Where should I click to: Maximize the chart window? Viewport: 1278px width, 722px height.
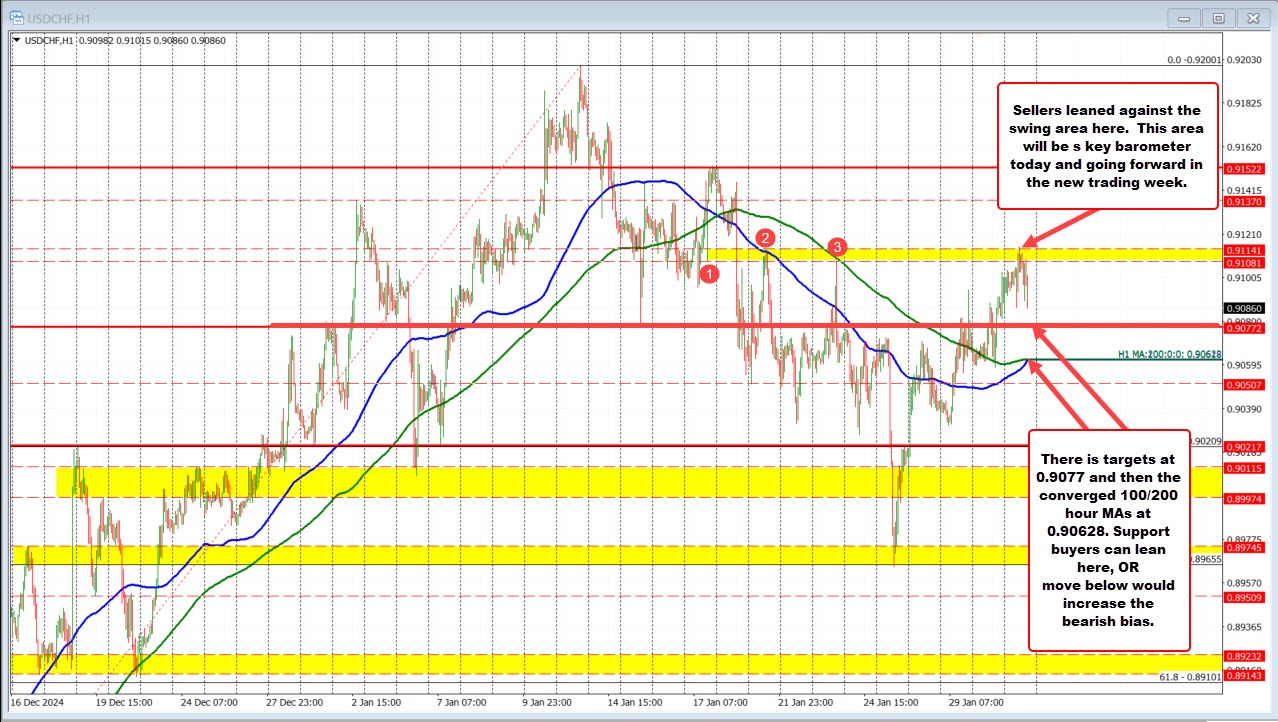tap(1218, 17)
